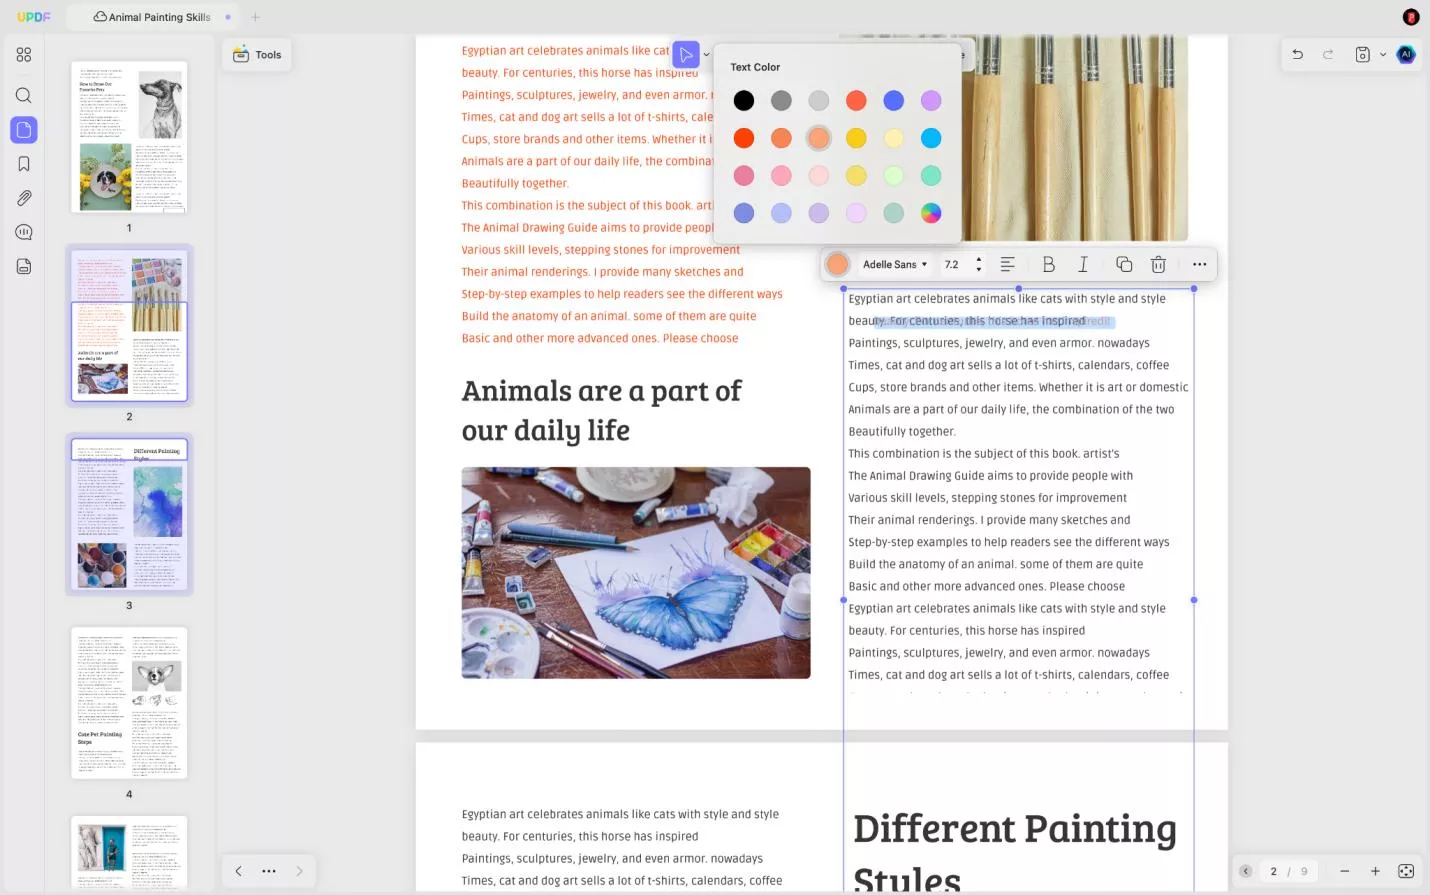
Task: Click the 'Different Painting' heading
Action: tap(1015, 828)
